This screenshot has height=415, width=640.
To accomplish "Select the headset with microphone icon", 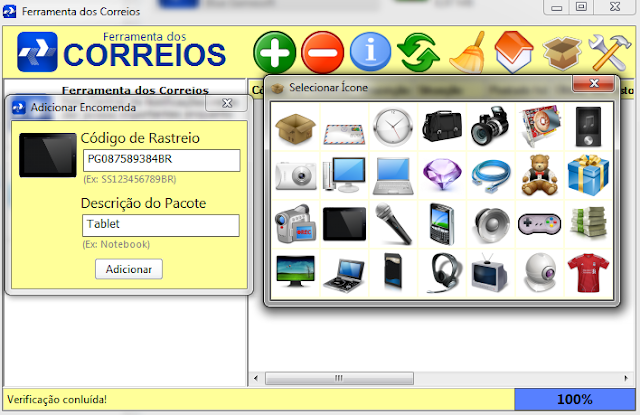I will 444,273.
